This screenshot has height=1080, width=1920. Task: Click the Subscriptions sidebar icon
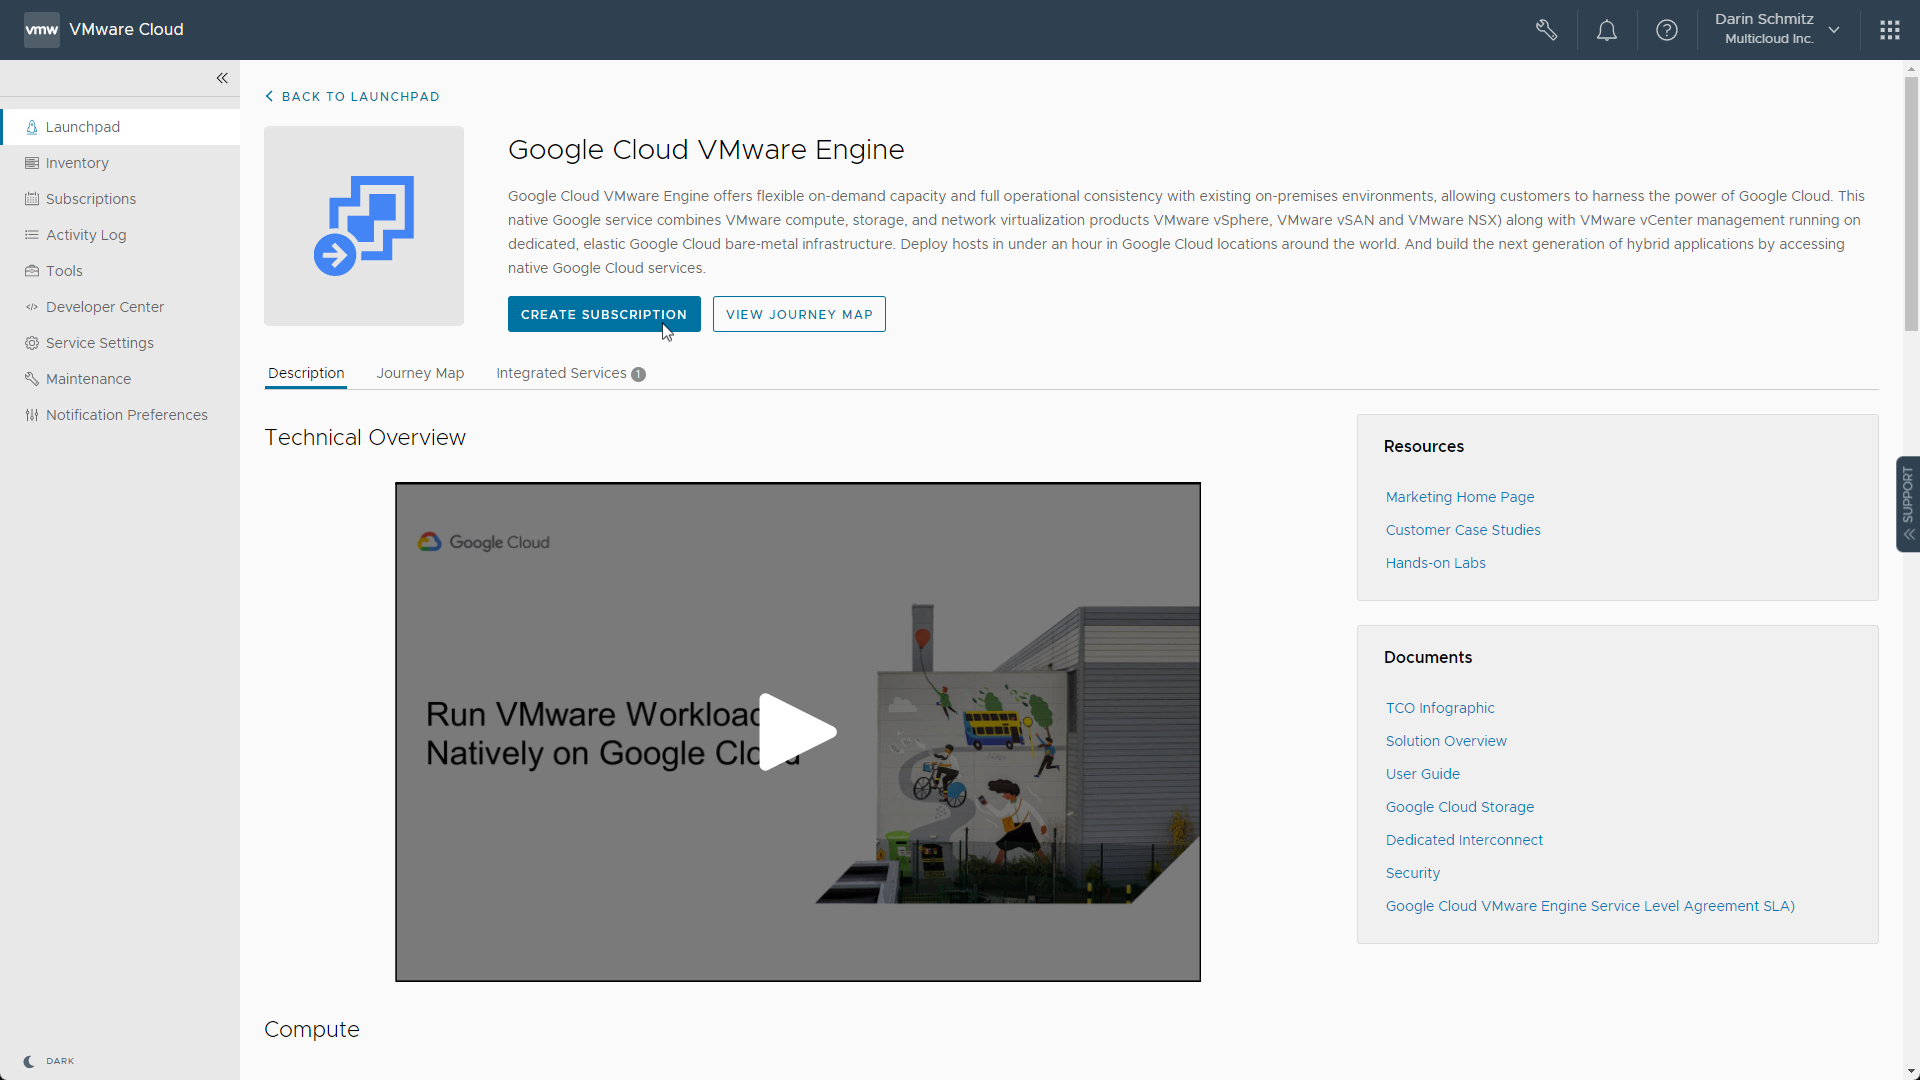pyautogui.click(x=32, y=199)
